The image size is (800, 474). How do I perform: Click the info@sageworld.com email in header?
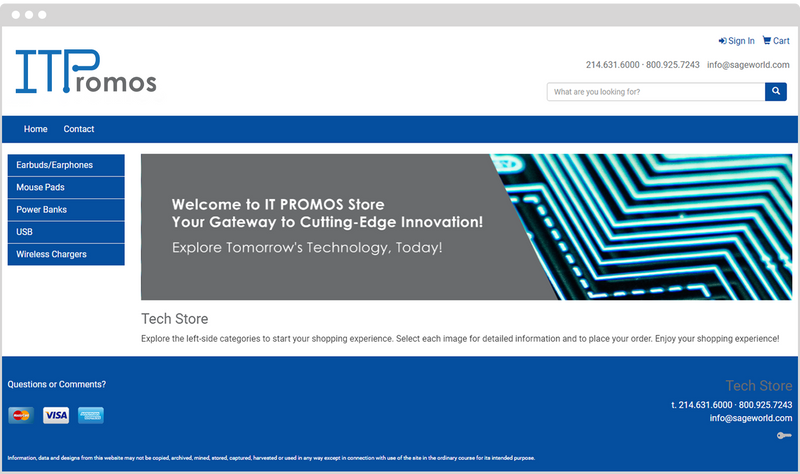pos(749,65)
